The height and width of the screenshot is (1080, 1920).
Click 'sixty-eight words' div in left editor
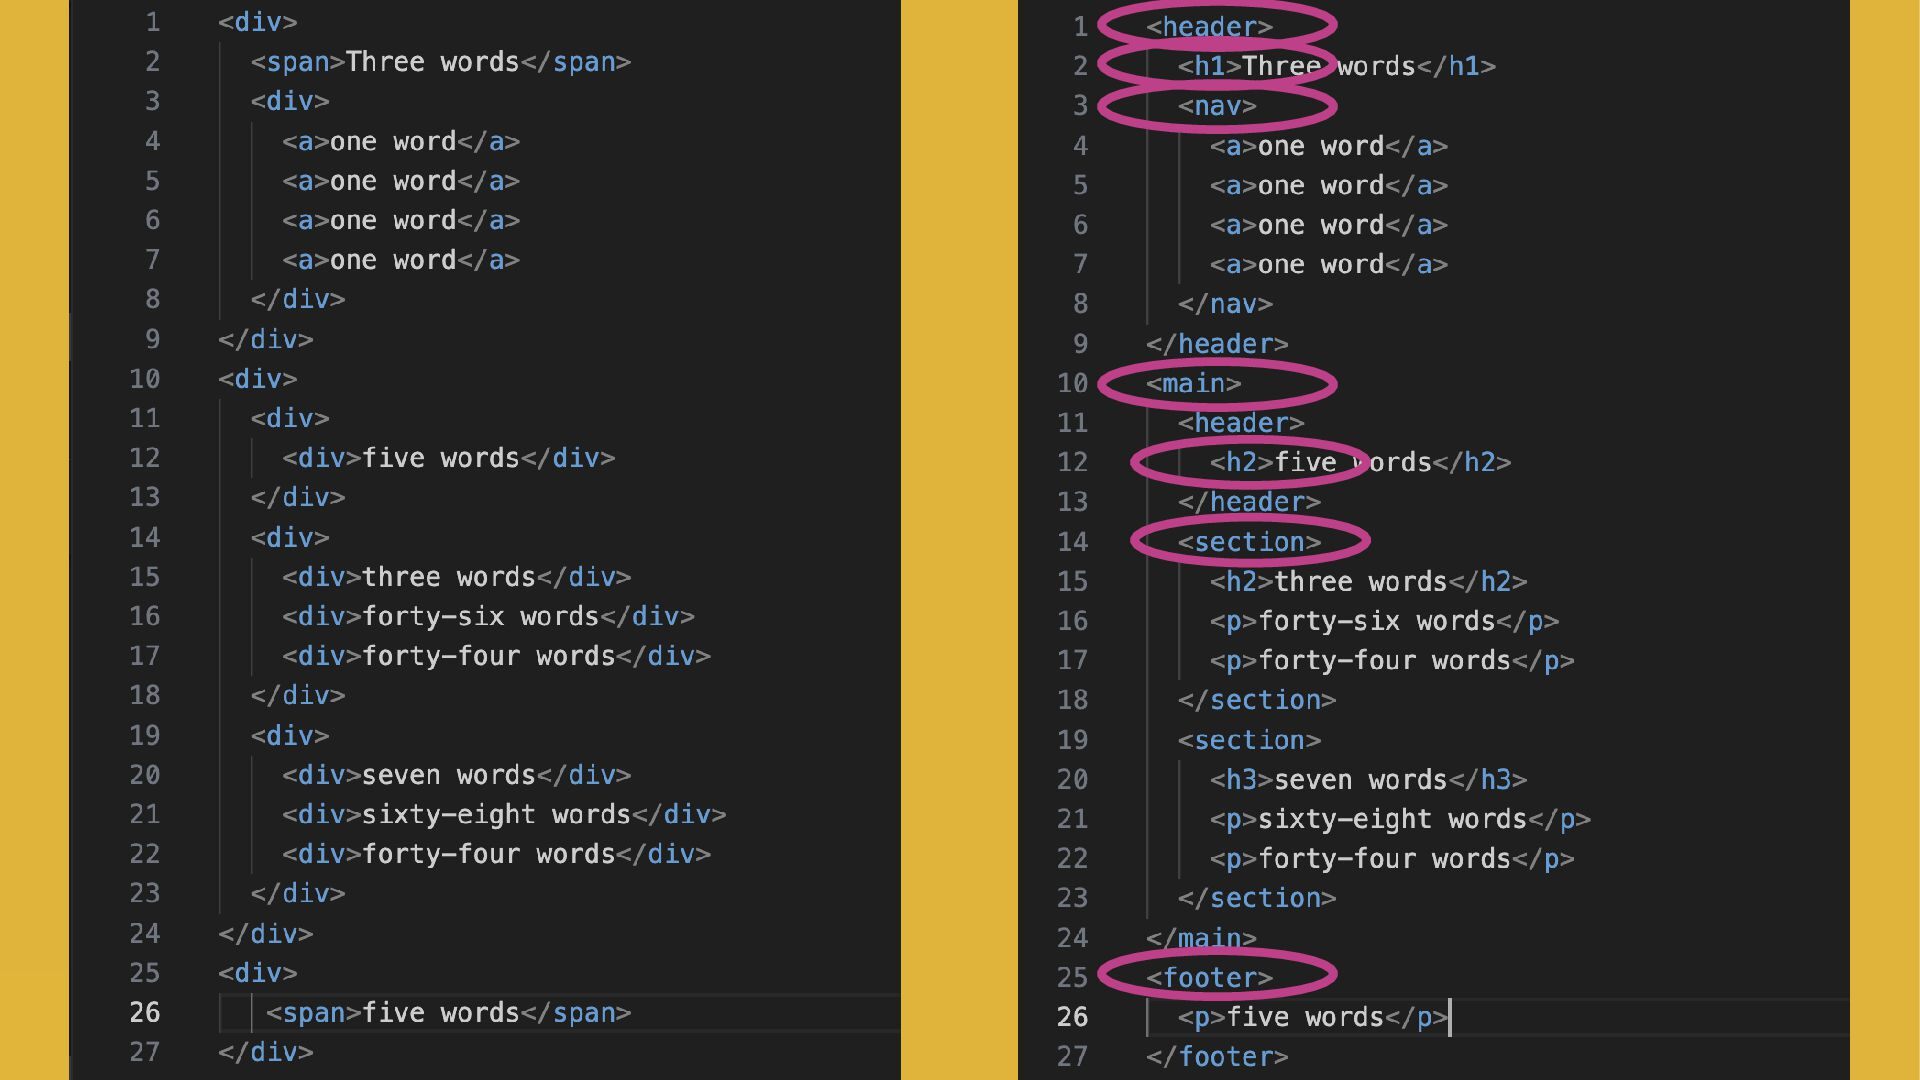(503, 815)
